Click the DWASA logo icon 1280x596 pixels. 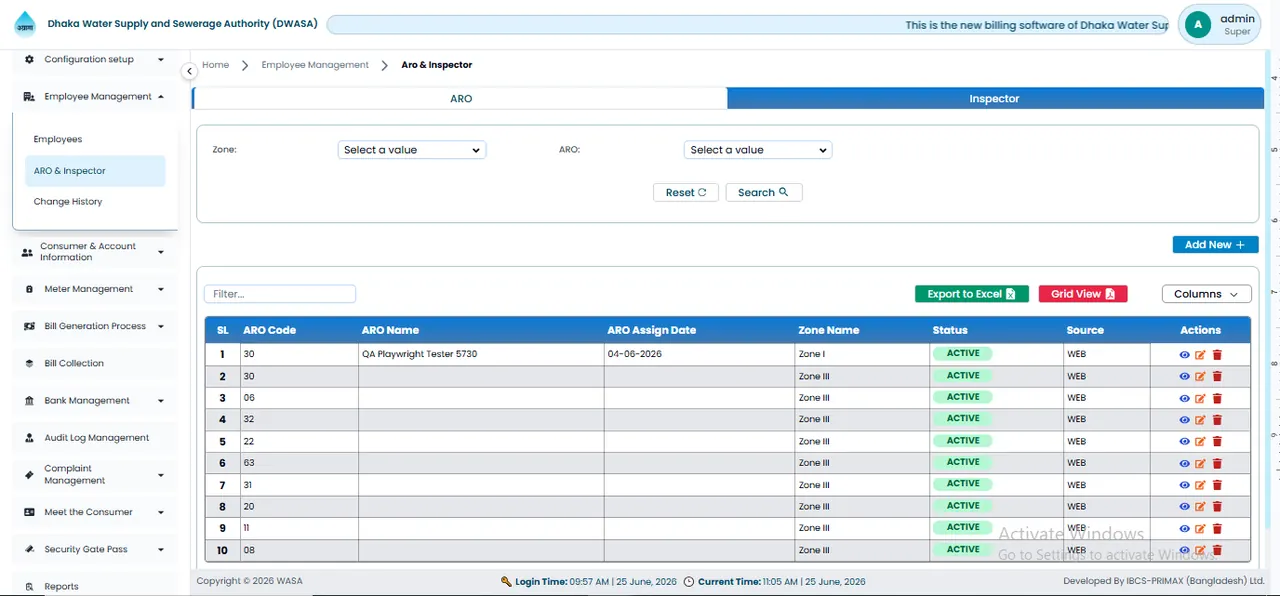click(24, 24)
